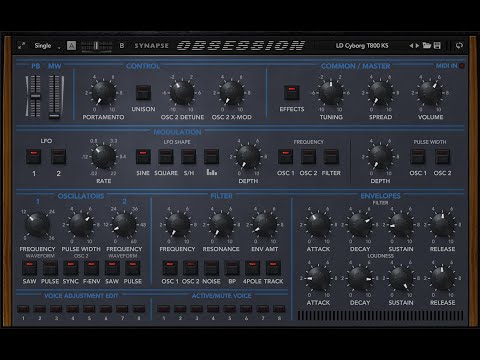Go to the previous preset arrow

(411, 46)
